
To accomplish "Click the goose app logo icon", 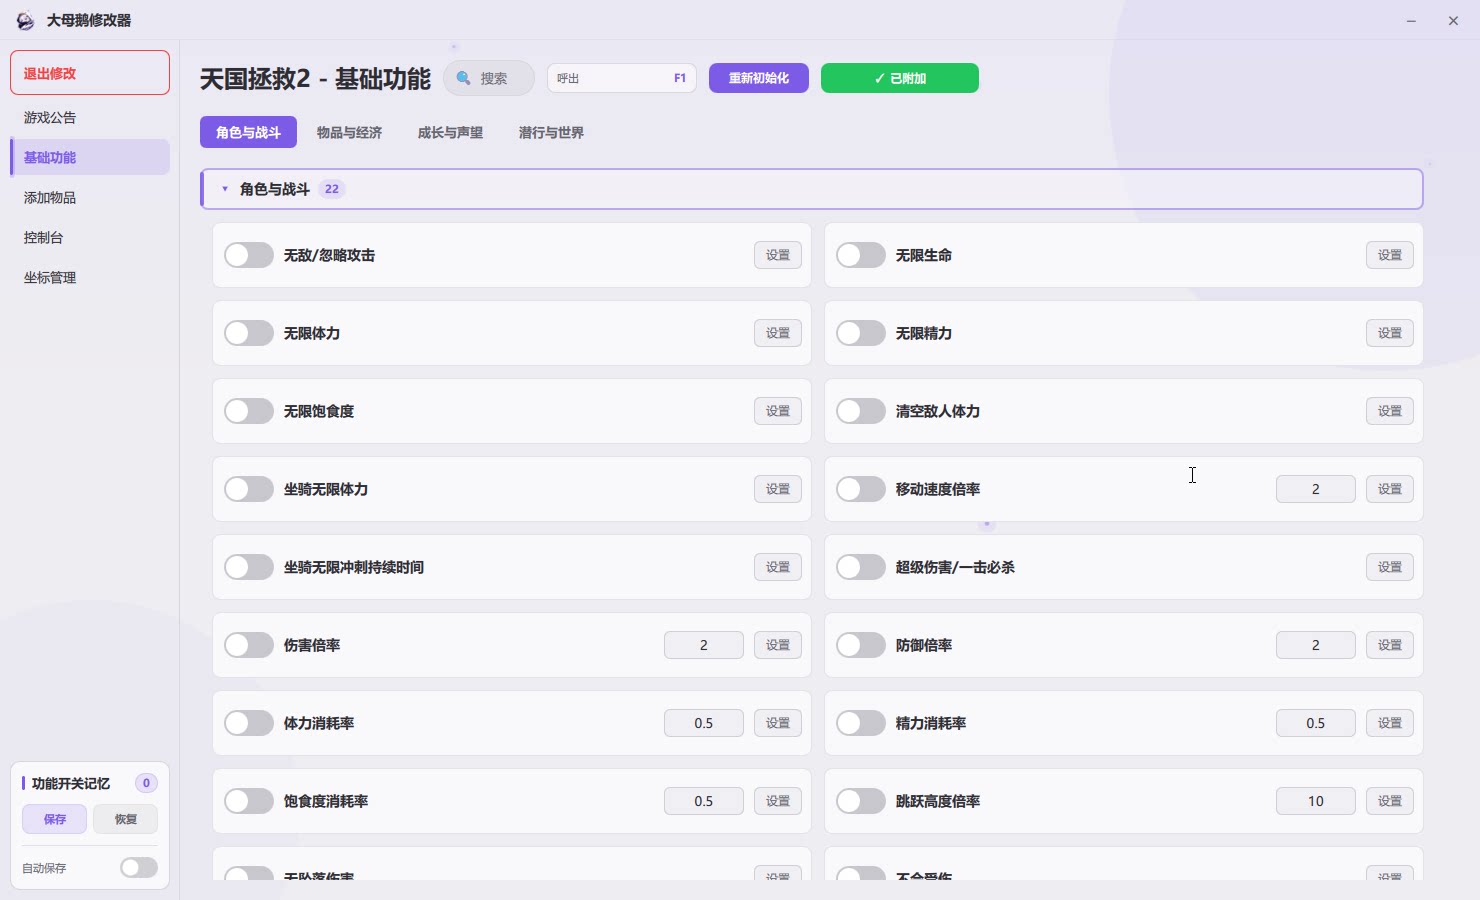I will click(25, 20).
